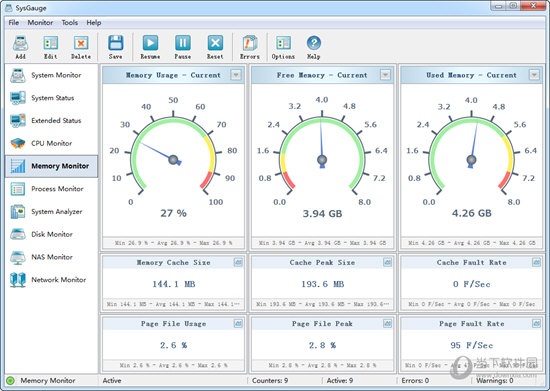Click the Save toolbar icon
The height and width of the screenshot is (391, 550).
[x=115, y=43]
